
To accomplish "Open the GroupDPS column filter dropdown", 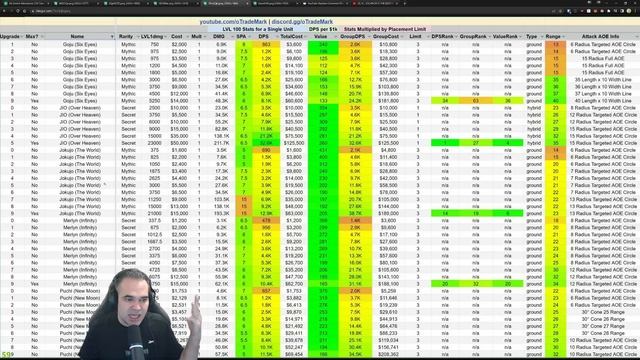I will pos(369,37).
